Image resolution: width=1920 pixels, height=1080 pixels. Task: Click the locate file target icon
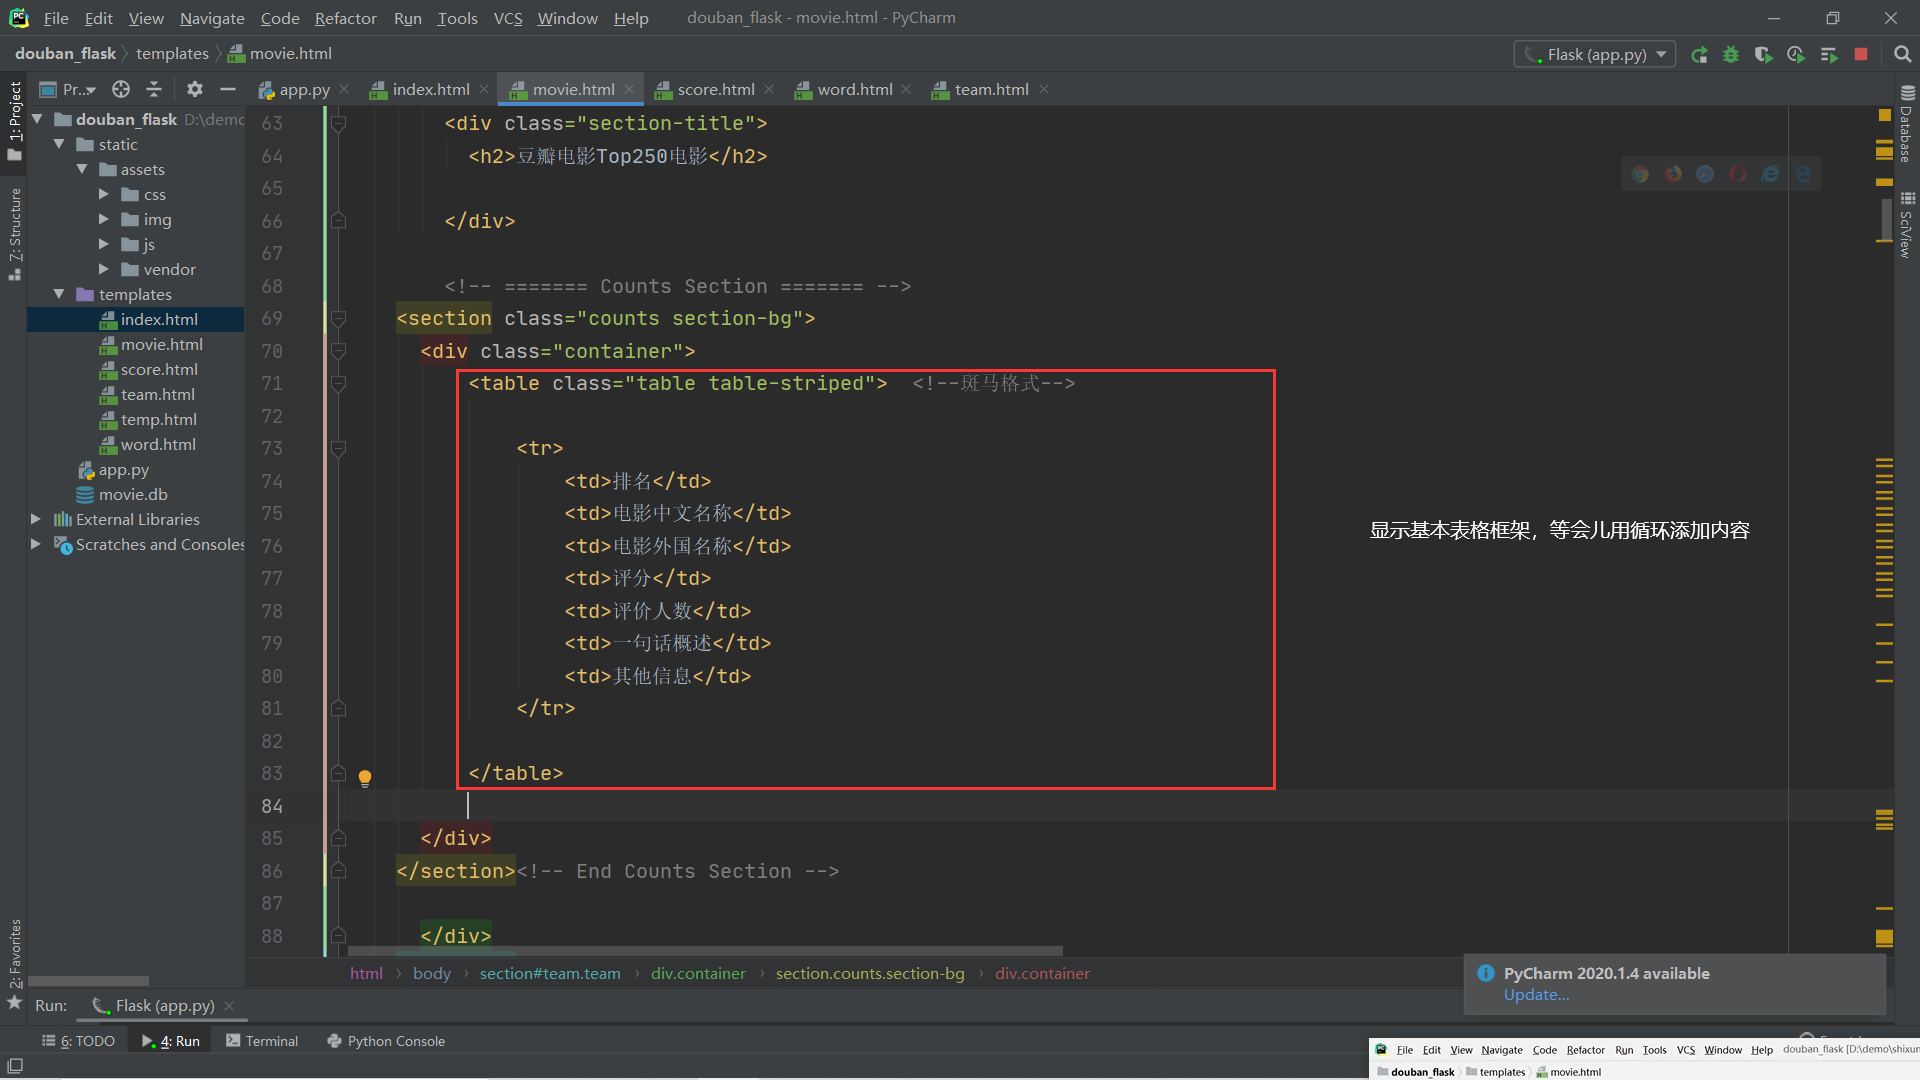click(121, 89)
